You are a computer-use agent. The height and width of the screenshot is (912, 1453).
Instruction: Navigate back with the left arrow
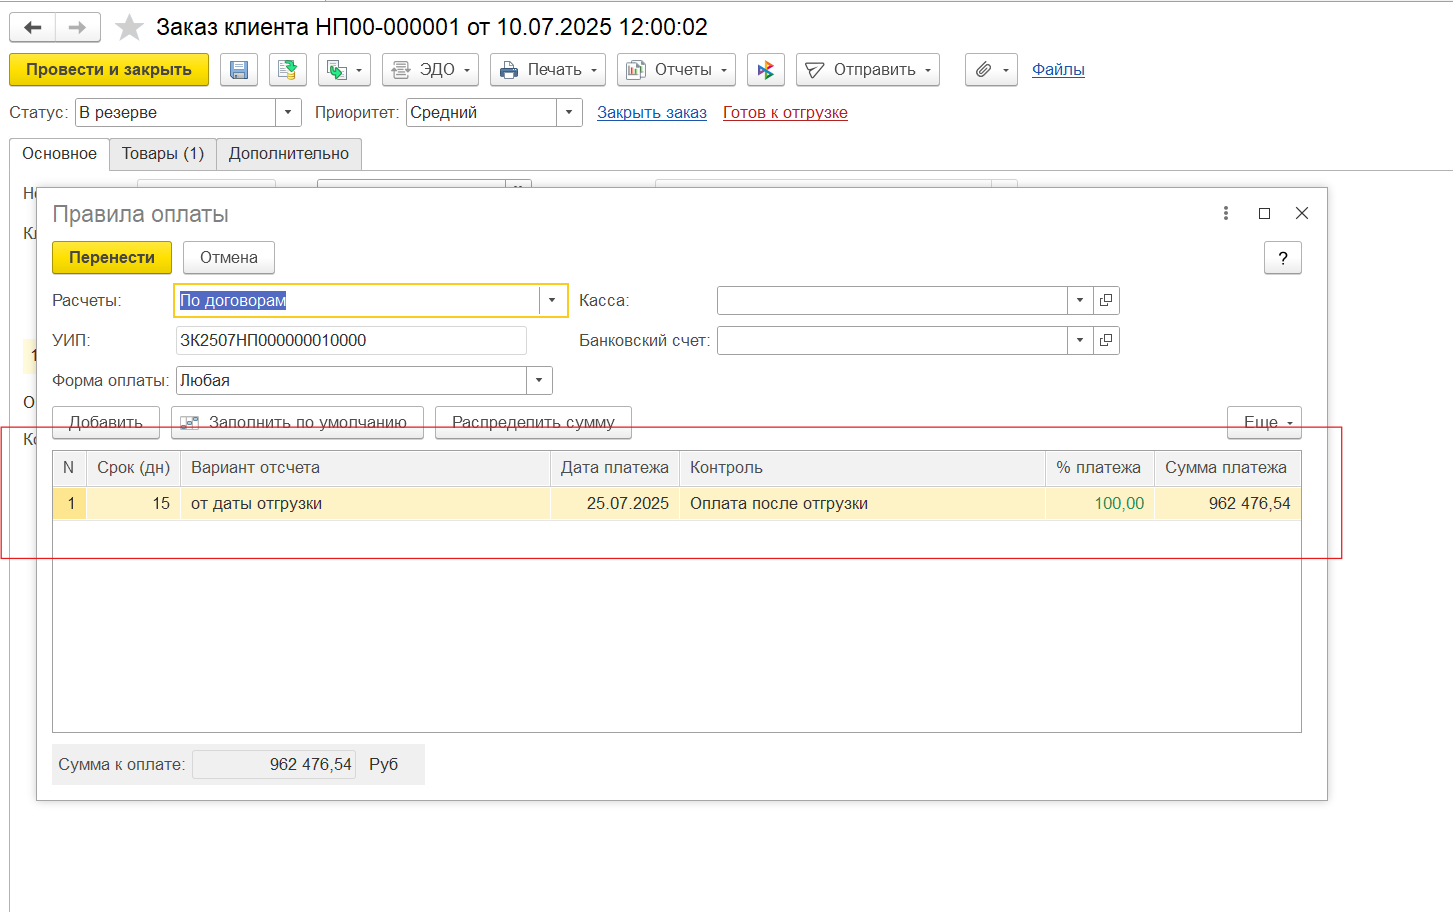32,27
